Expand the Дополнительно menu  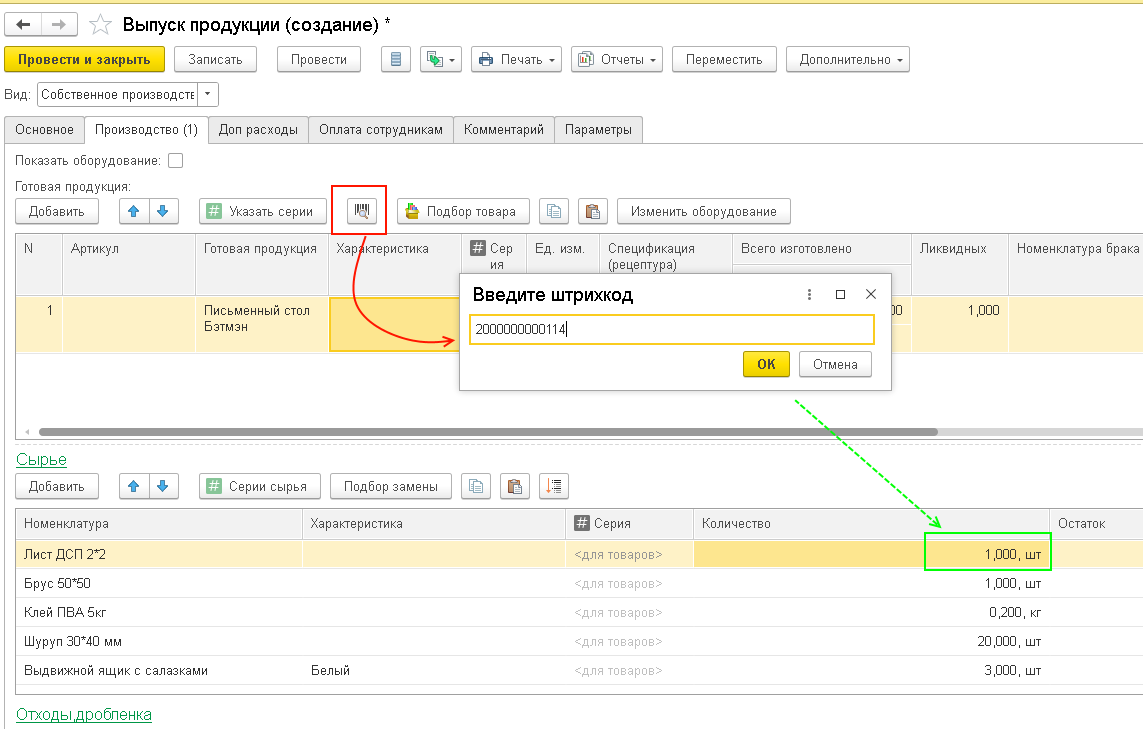coord(848,60)
